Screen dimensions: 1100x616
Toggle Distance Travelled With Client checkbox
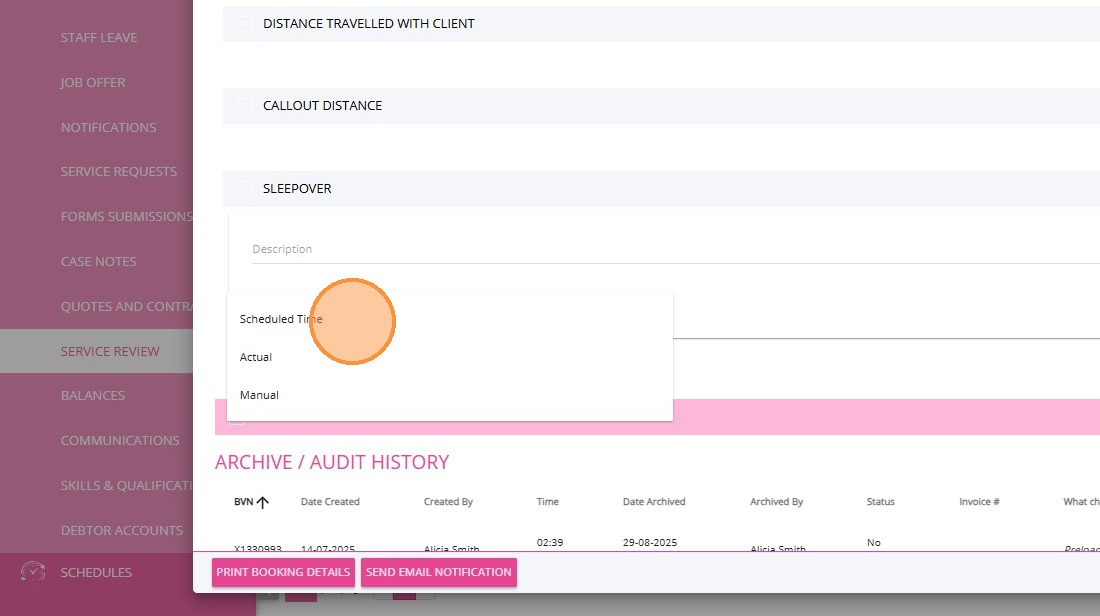245,24
